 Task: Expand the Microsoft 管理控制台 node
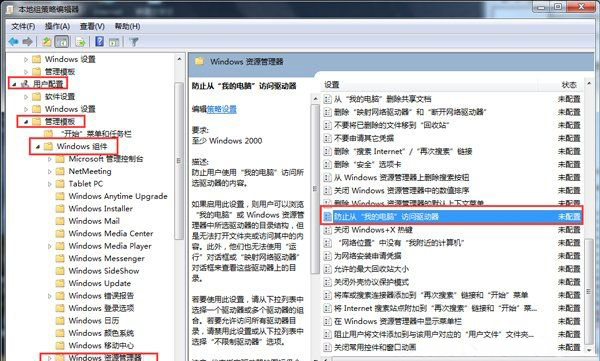coord(50,159)
